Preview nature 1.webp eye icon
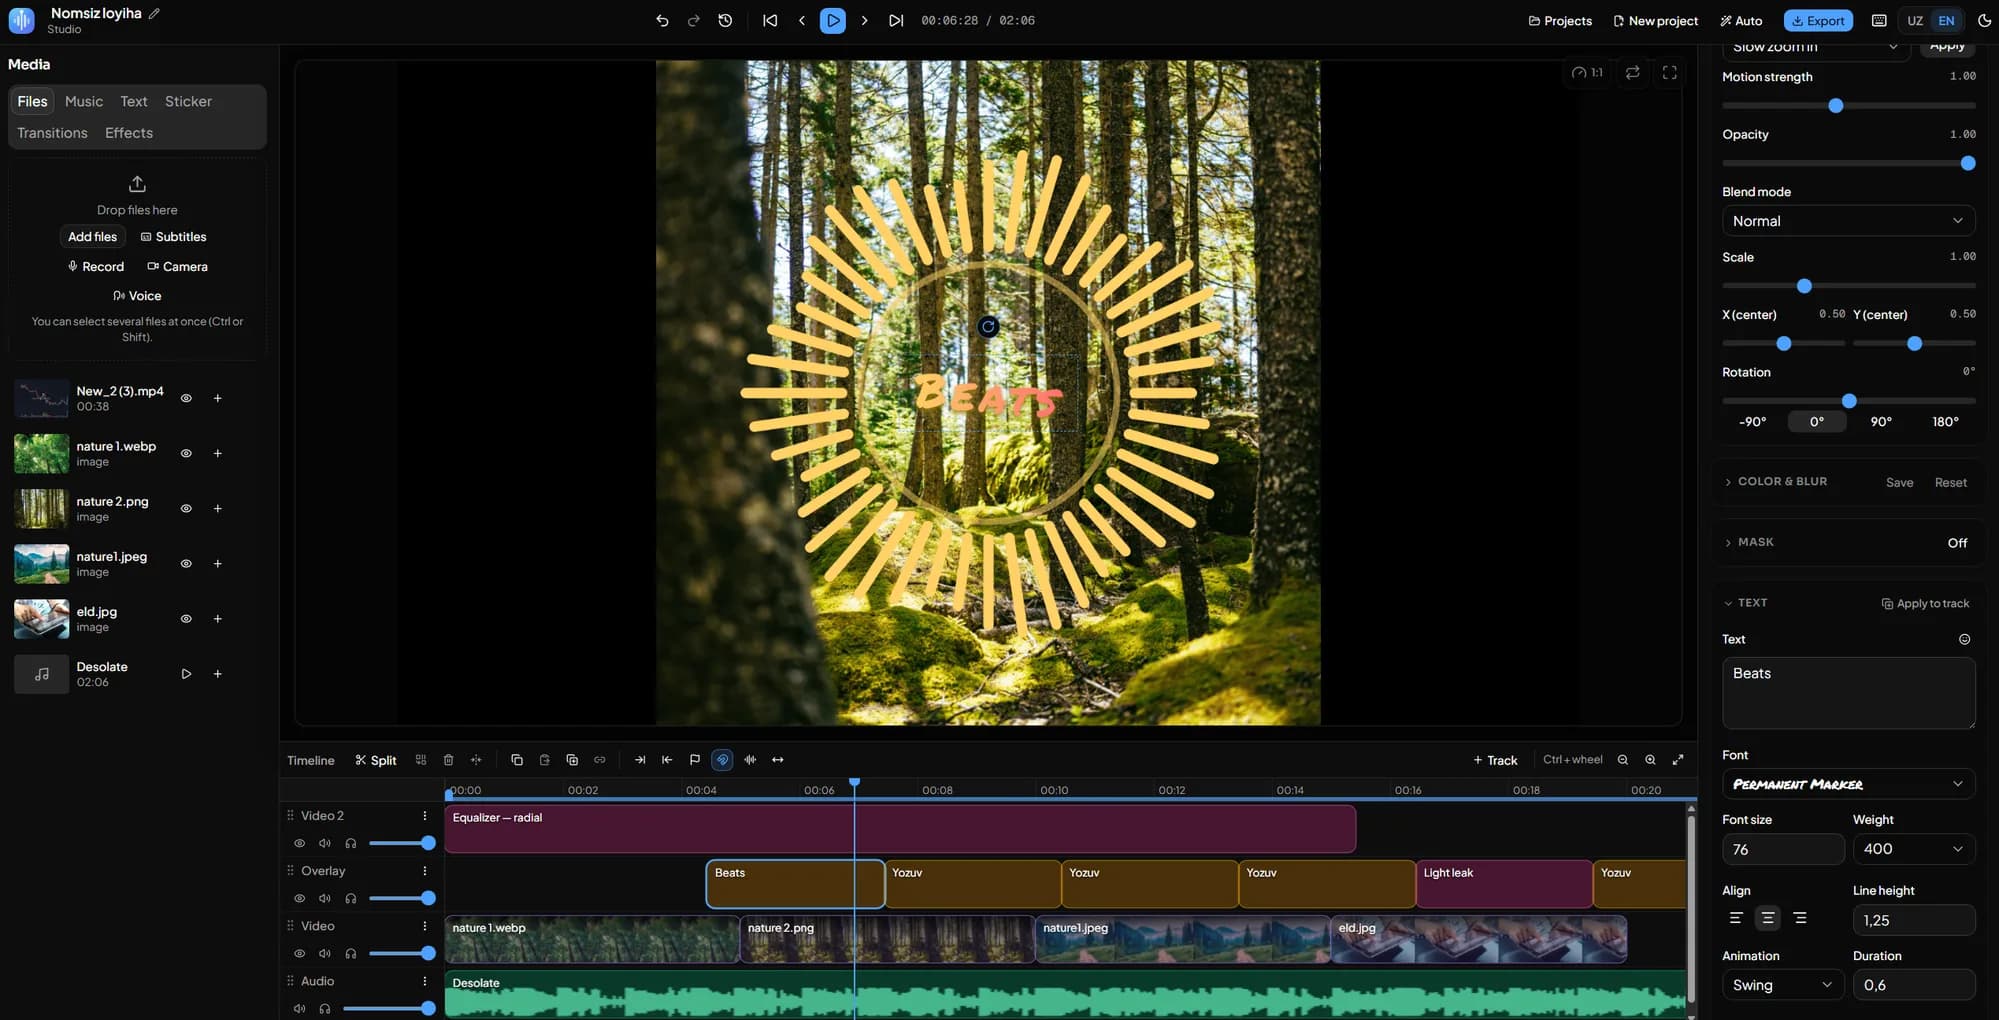 [x=186, y=453]
